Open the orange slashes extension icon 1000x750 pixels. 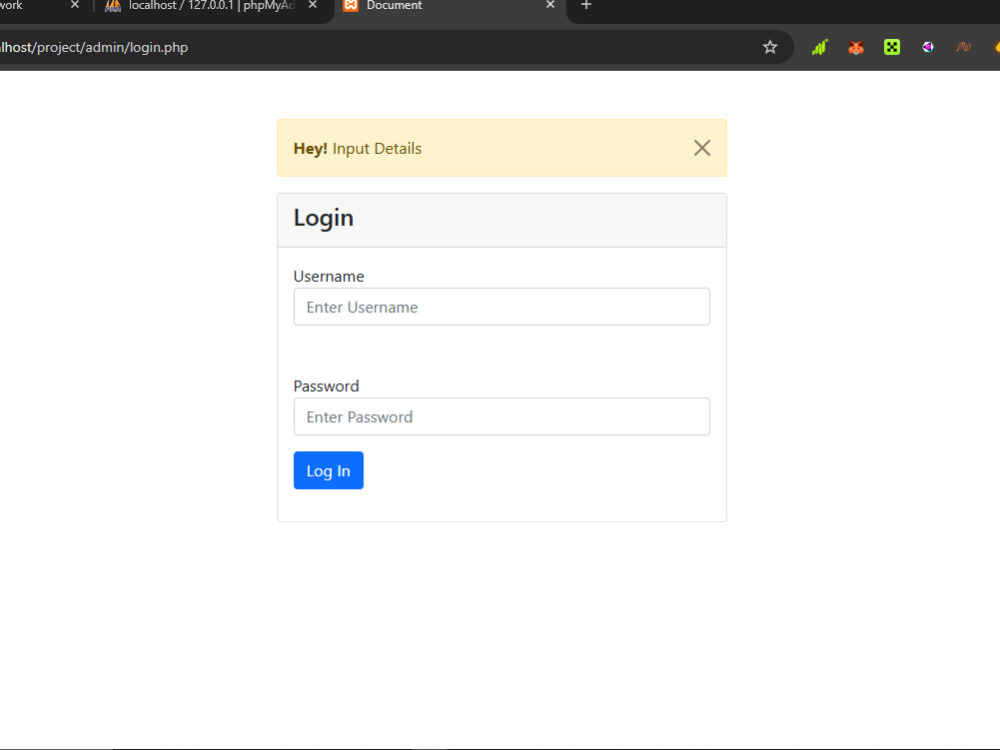(964, 47)
